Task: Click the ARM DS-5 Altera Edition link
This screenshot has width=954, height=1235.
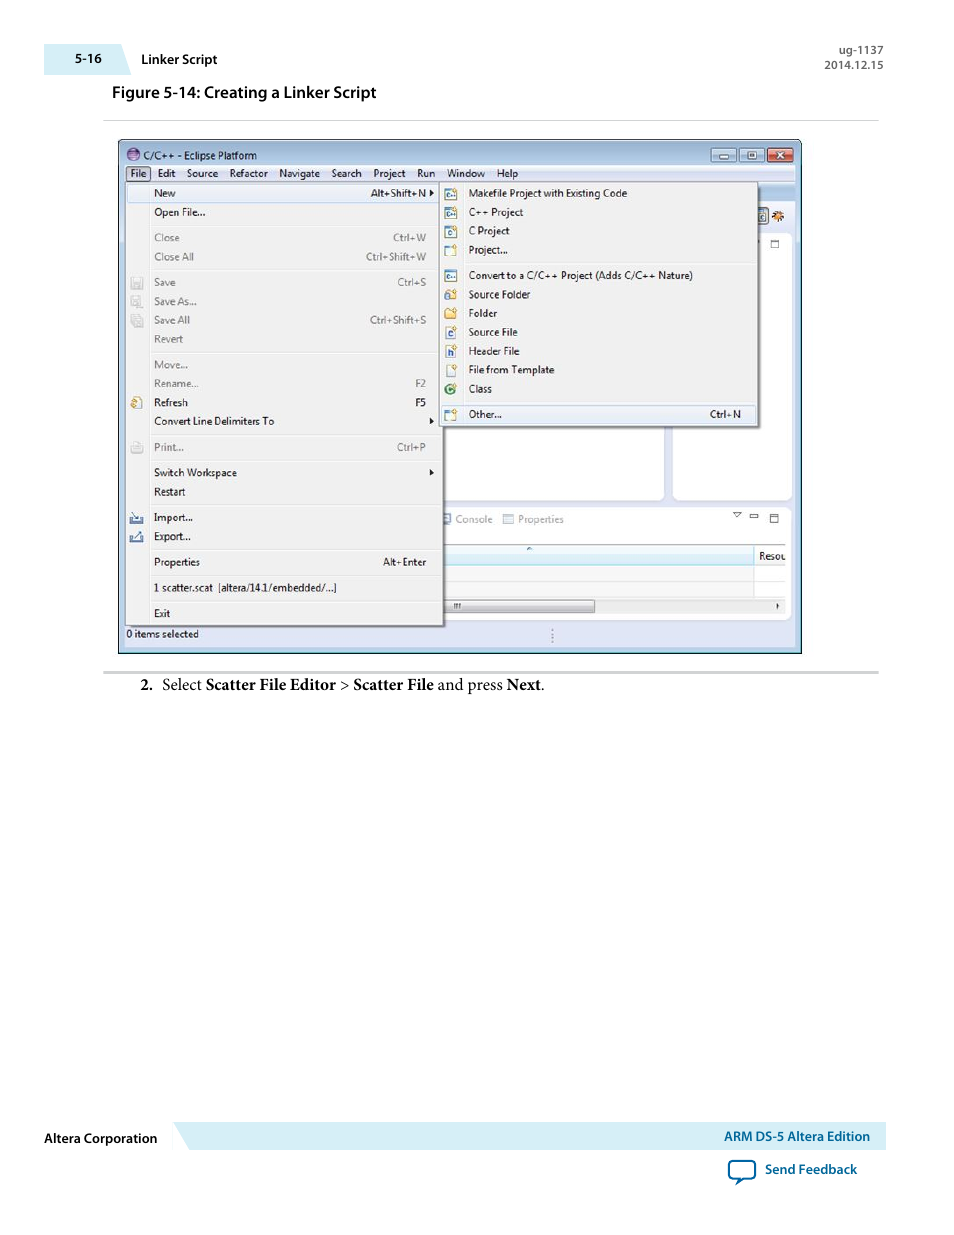Action: coord(797,1137)
